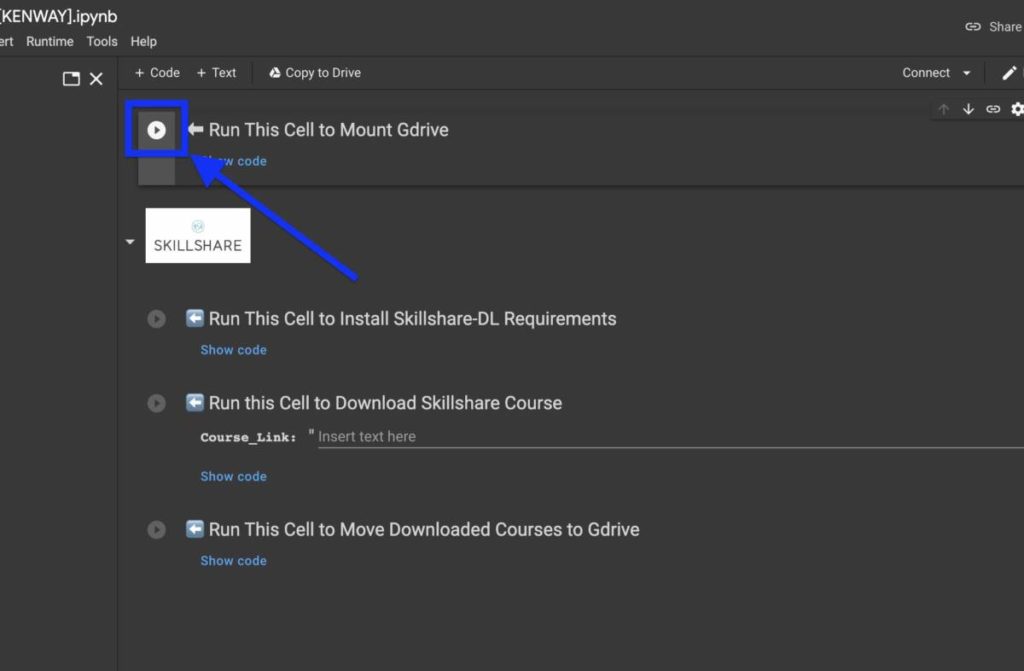Open the Tools menu
The image size is (1024, 671).
pyautogui.click(x=102, y=41)
